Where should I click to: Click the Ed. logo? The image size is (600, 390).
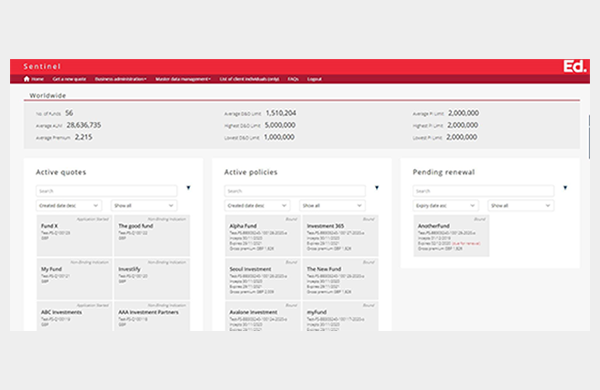(x=574, y=66)
